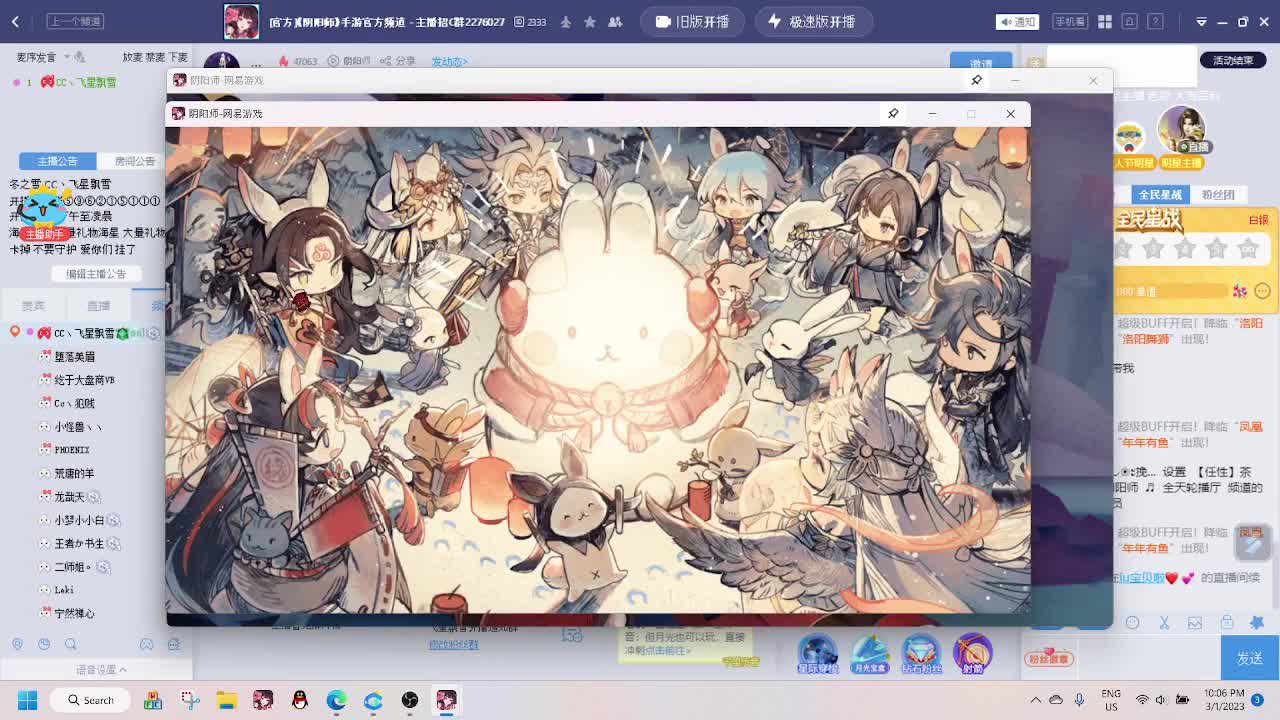
Task: Go back with the top-left arrow
Action: point(15,21)
